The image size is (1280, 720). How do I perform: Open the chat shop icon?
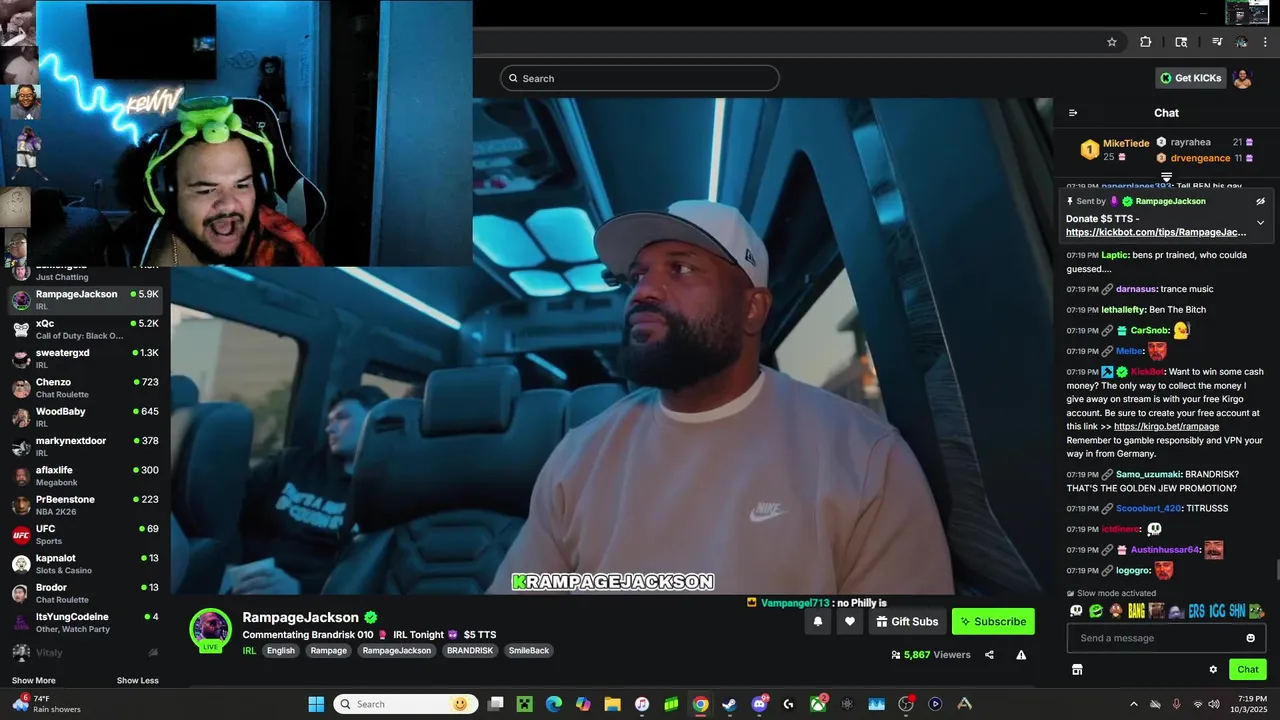pyautogui.click(x=1077, y=669)
